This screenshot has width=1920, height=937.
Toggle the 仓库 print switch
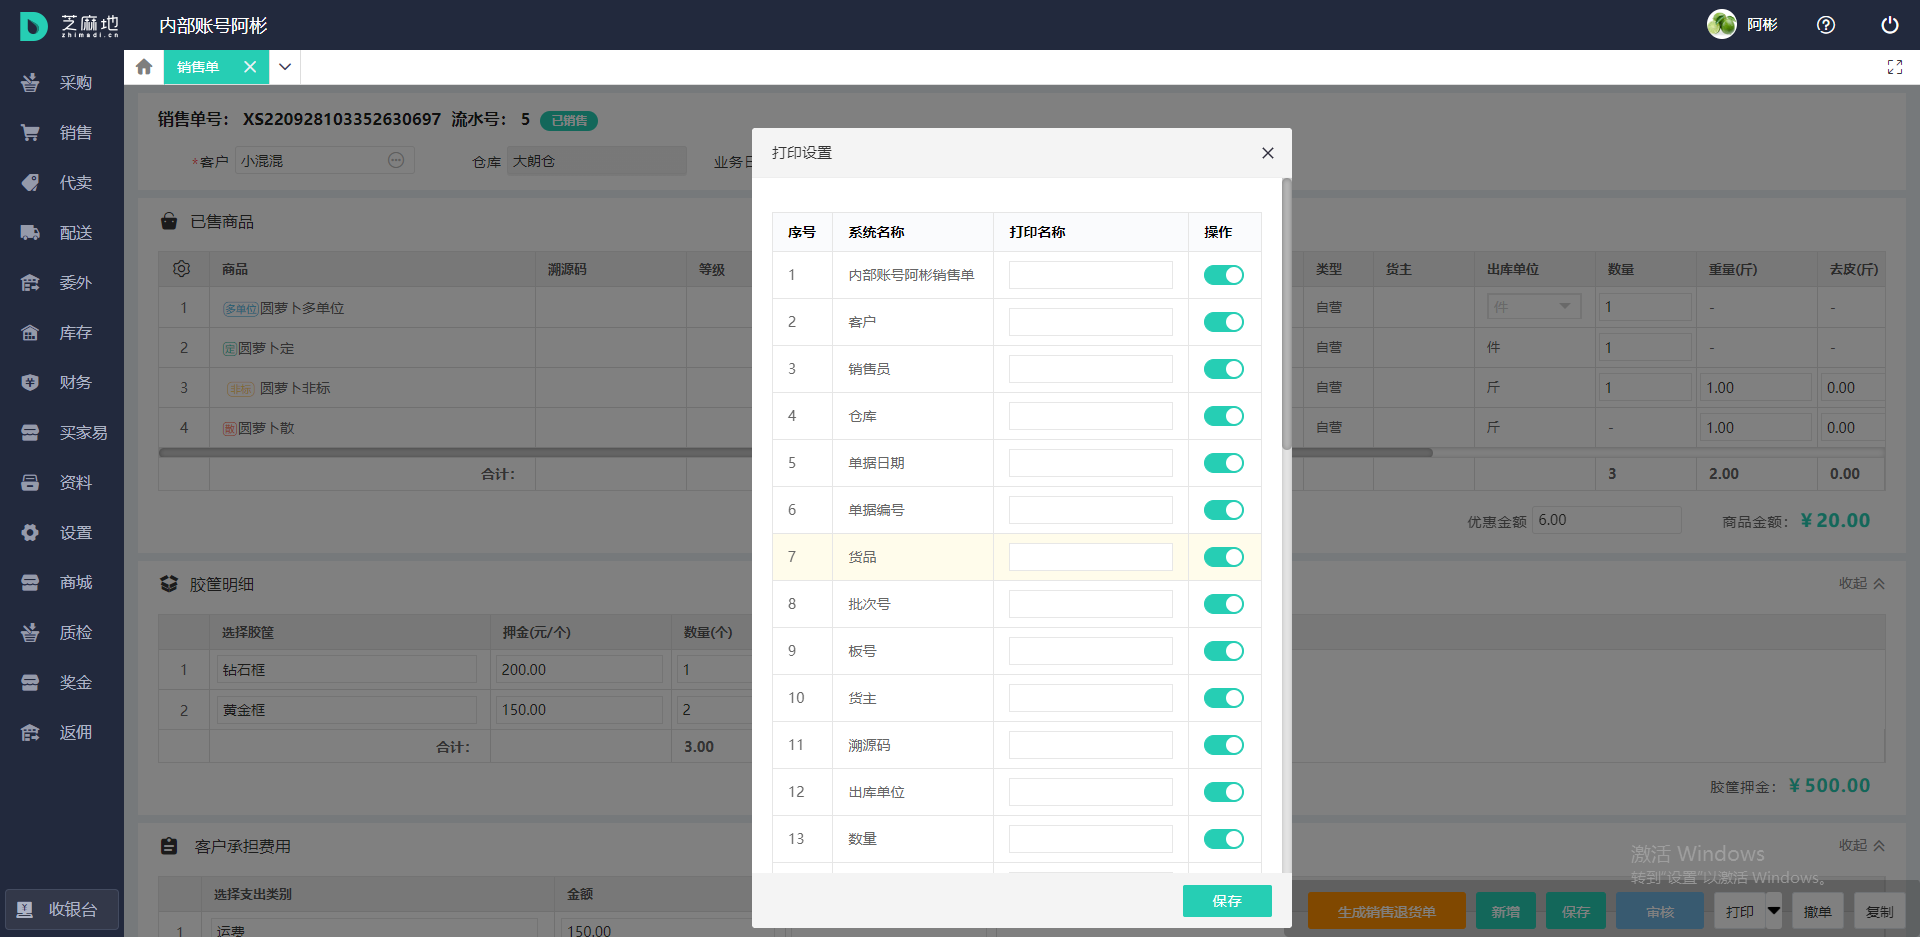click(x=1224, y=416)
